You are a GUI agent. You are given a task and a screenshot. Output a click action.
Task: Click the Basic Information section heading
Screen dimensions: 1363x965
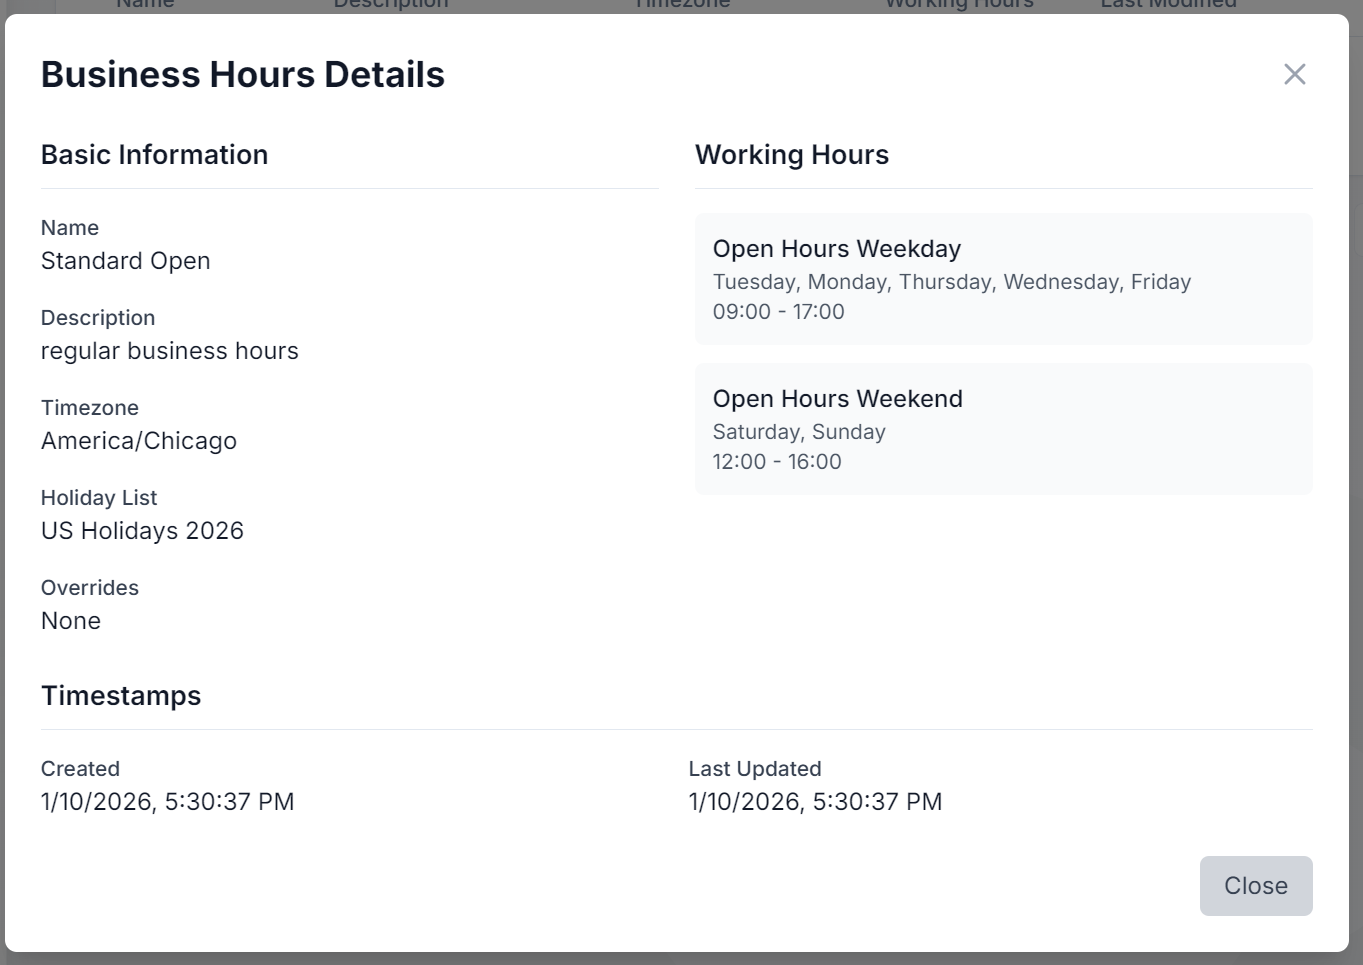point(154,155)
